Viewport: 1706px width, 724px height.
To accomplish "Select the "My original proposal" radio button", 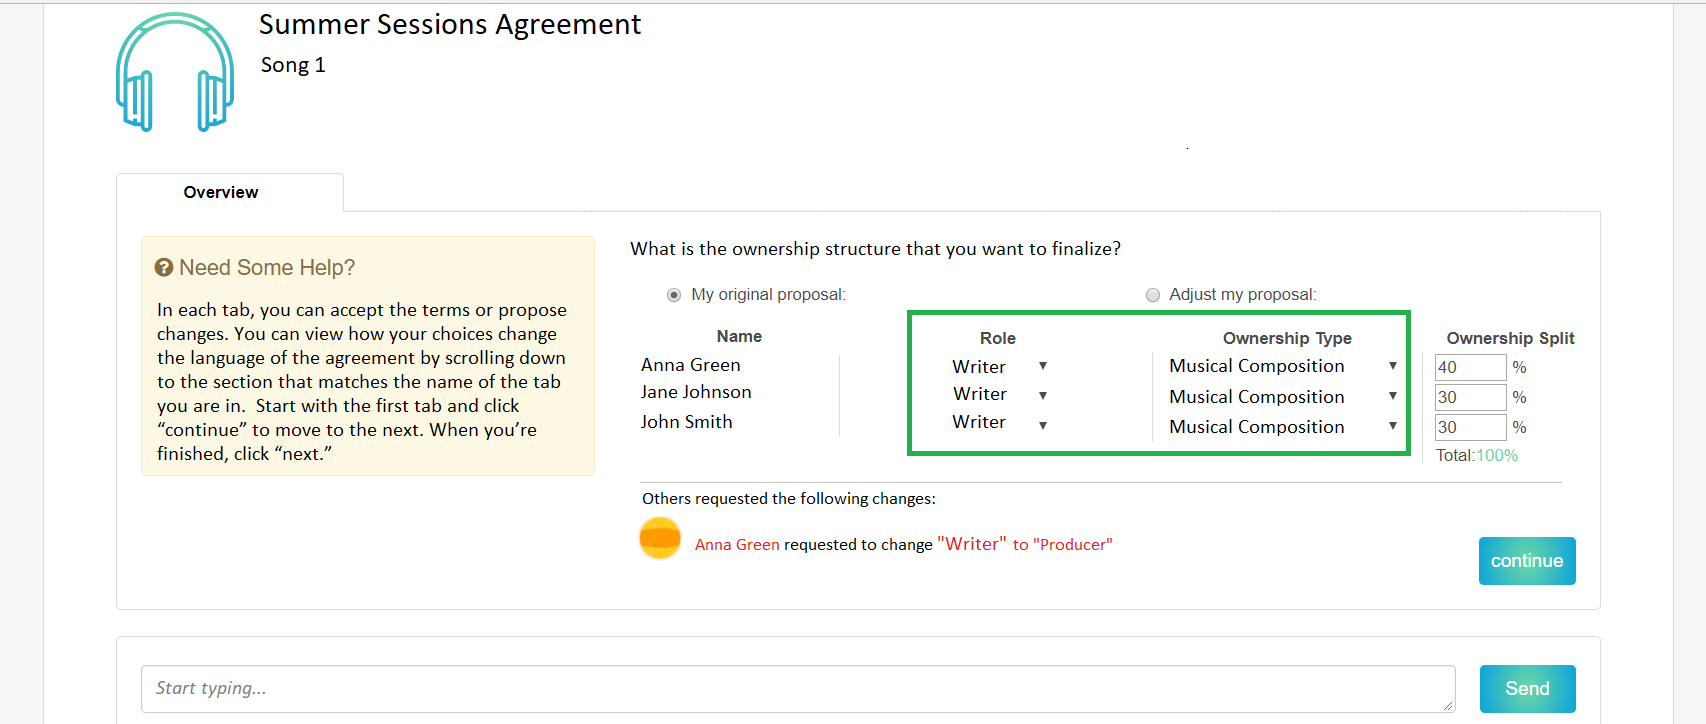I will click(x=674, y=295).
